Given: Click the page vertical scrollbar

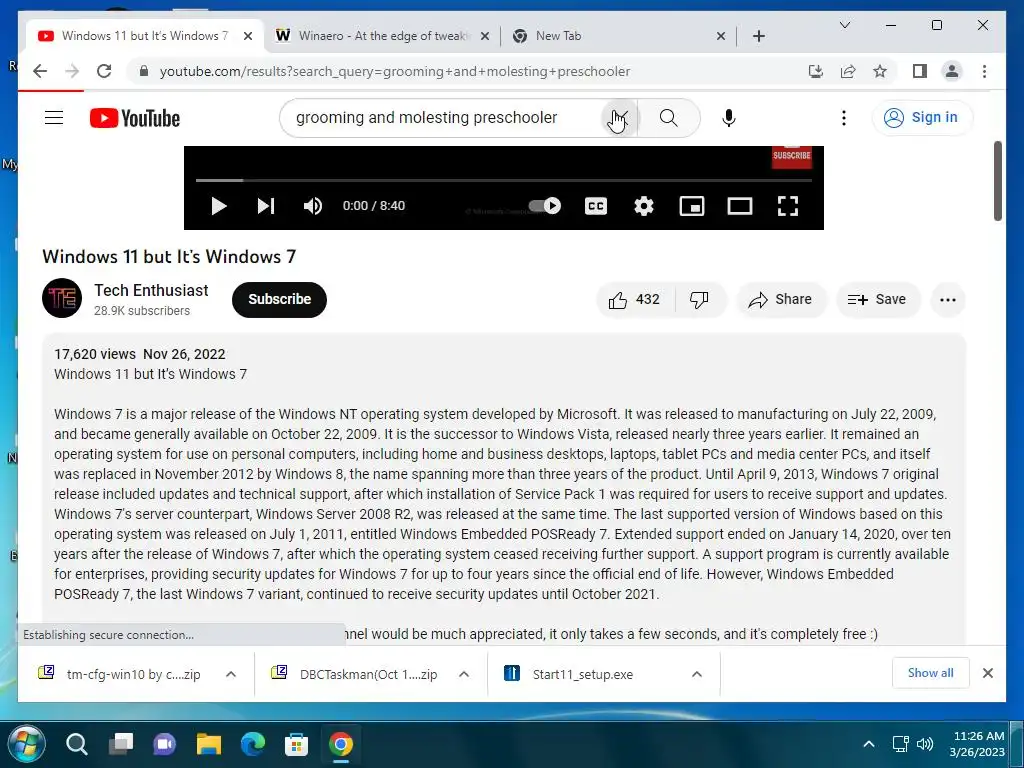Looking at the screenshot, I should (997, 181).
